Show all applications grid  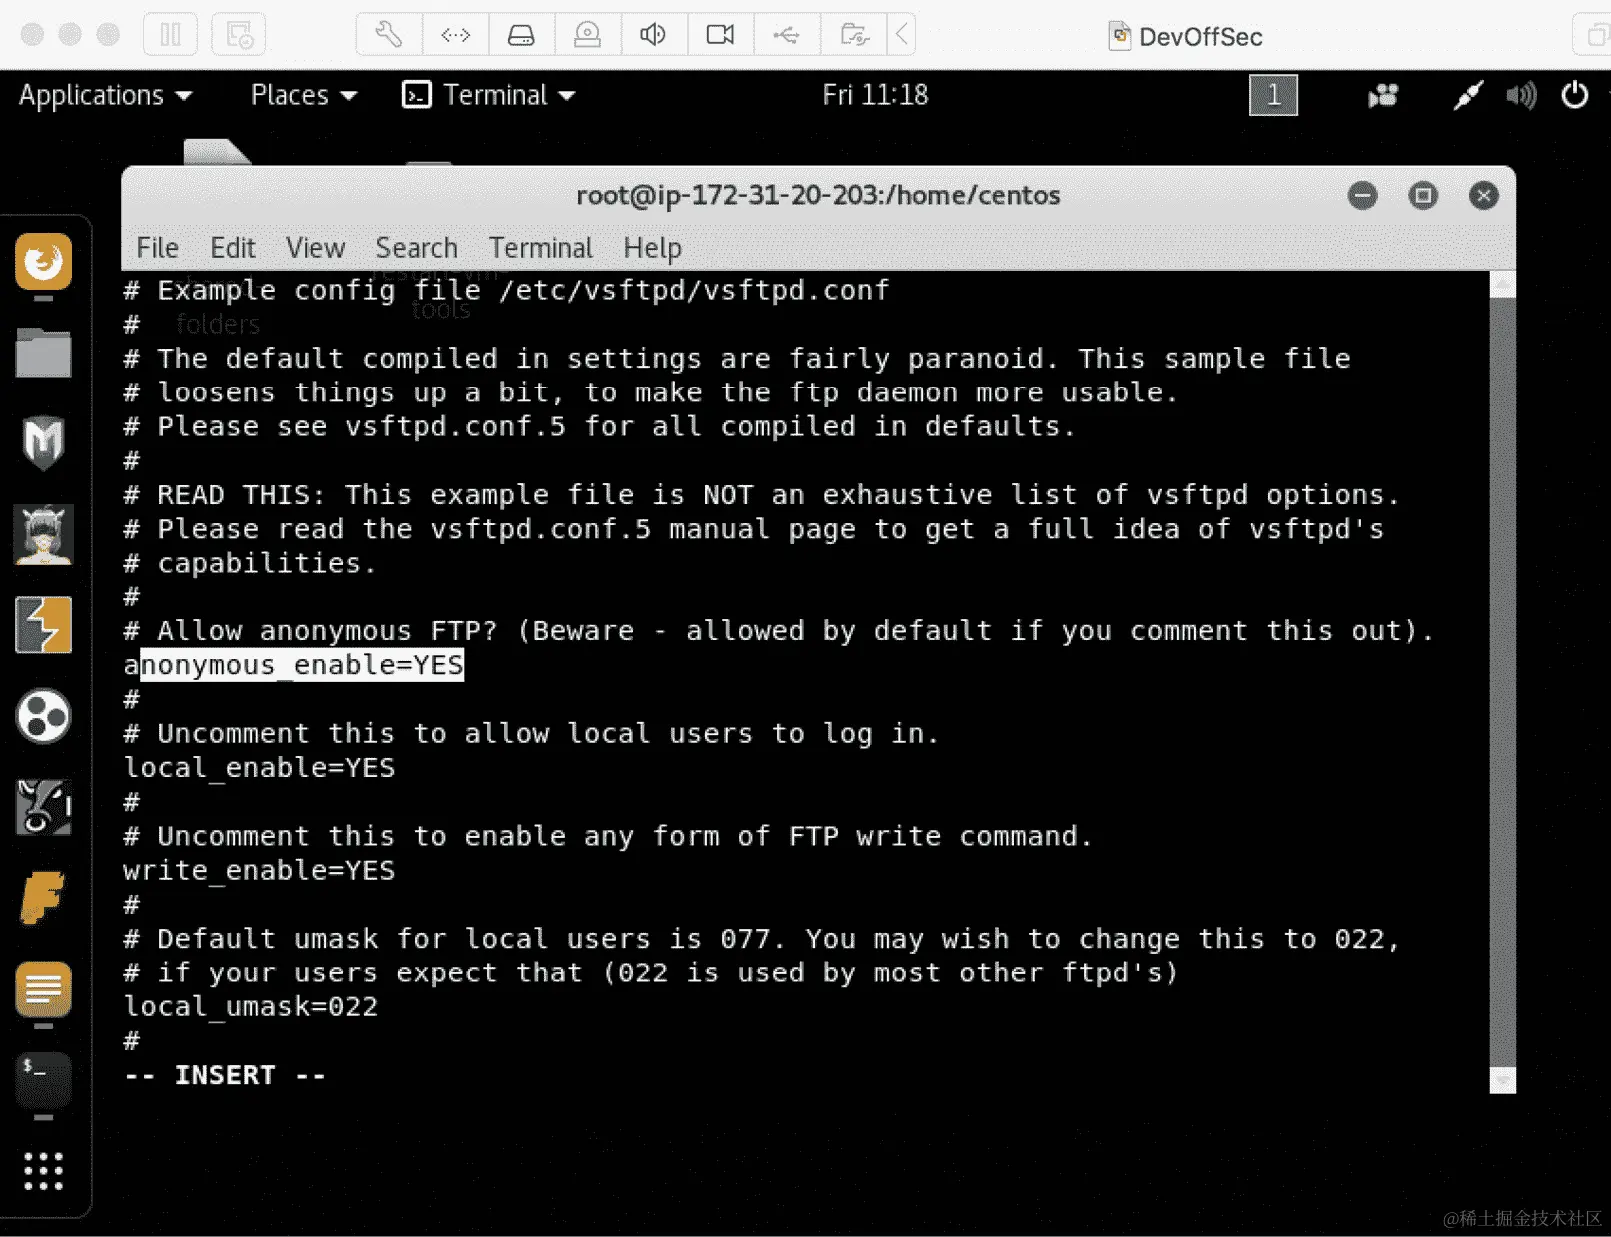point(43,1171)
